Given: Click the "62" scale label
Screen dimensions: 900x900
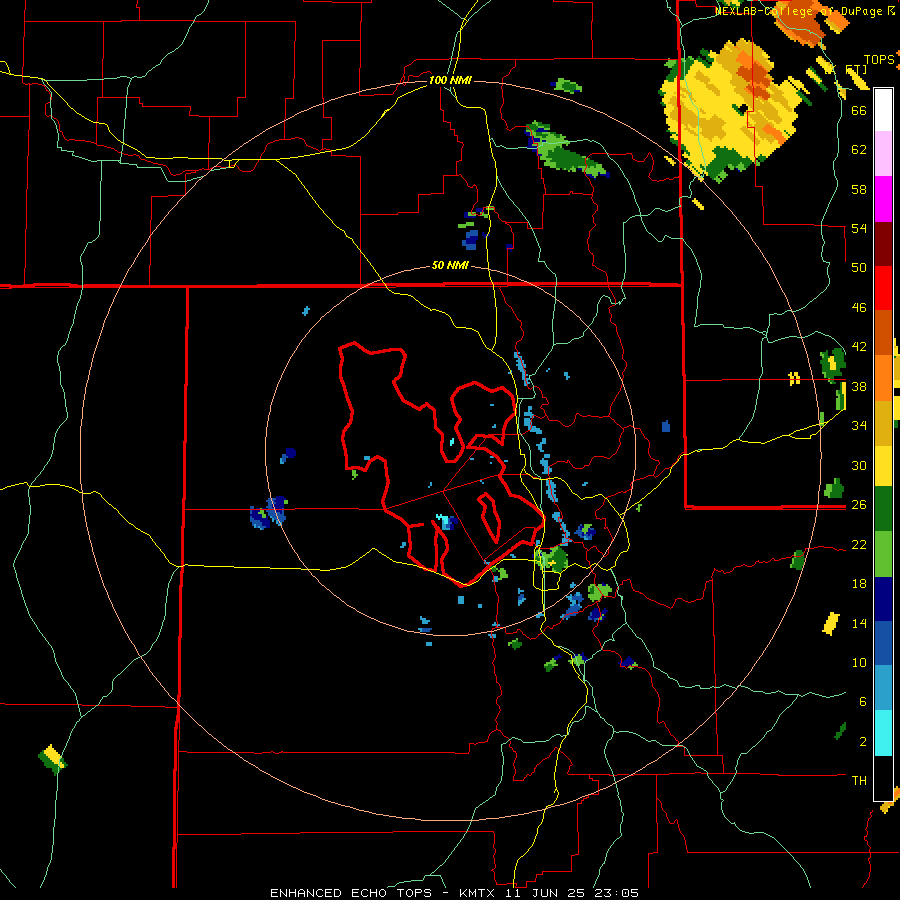Looking at the screenshot, I should click(859, 150).
